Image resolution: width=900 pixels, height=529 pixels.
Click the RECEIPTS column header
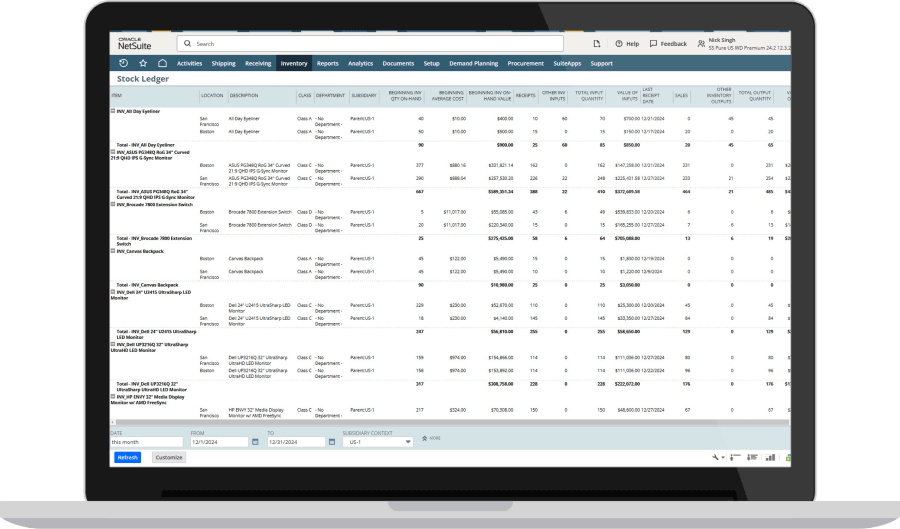click(525, 95)
